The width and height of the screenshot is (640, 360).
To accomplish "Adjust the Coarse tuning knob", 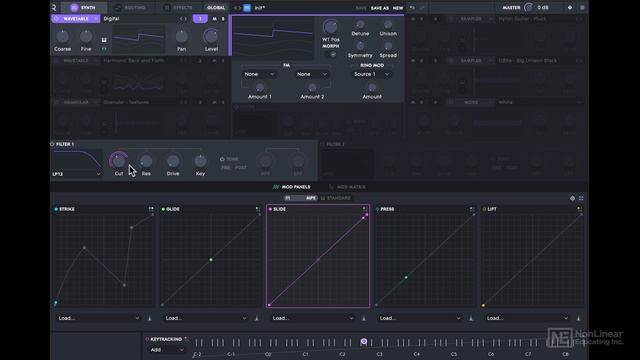I will pos(62,37).
